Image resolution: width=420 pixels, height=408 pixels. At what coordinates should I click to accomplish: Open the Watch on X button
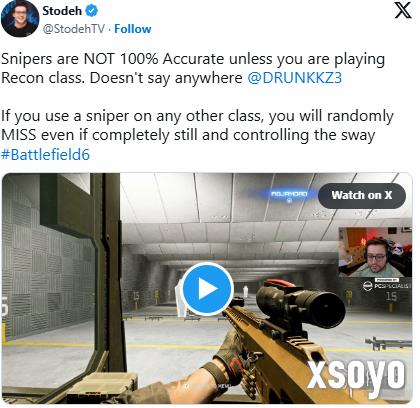point(362,195)
